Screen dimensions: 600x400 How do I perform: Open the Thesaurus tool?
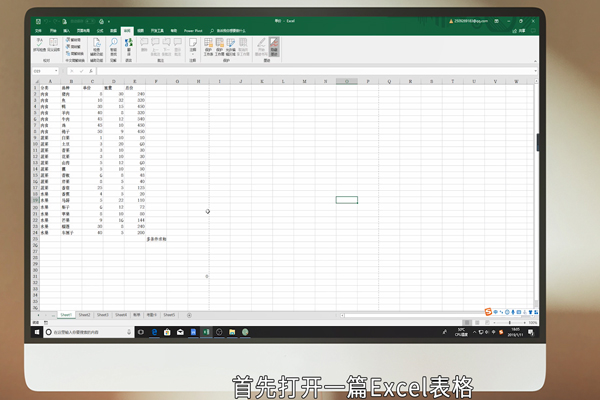coord(53,45)
